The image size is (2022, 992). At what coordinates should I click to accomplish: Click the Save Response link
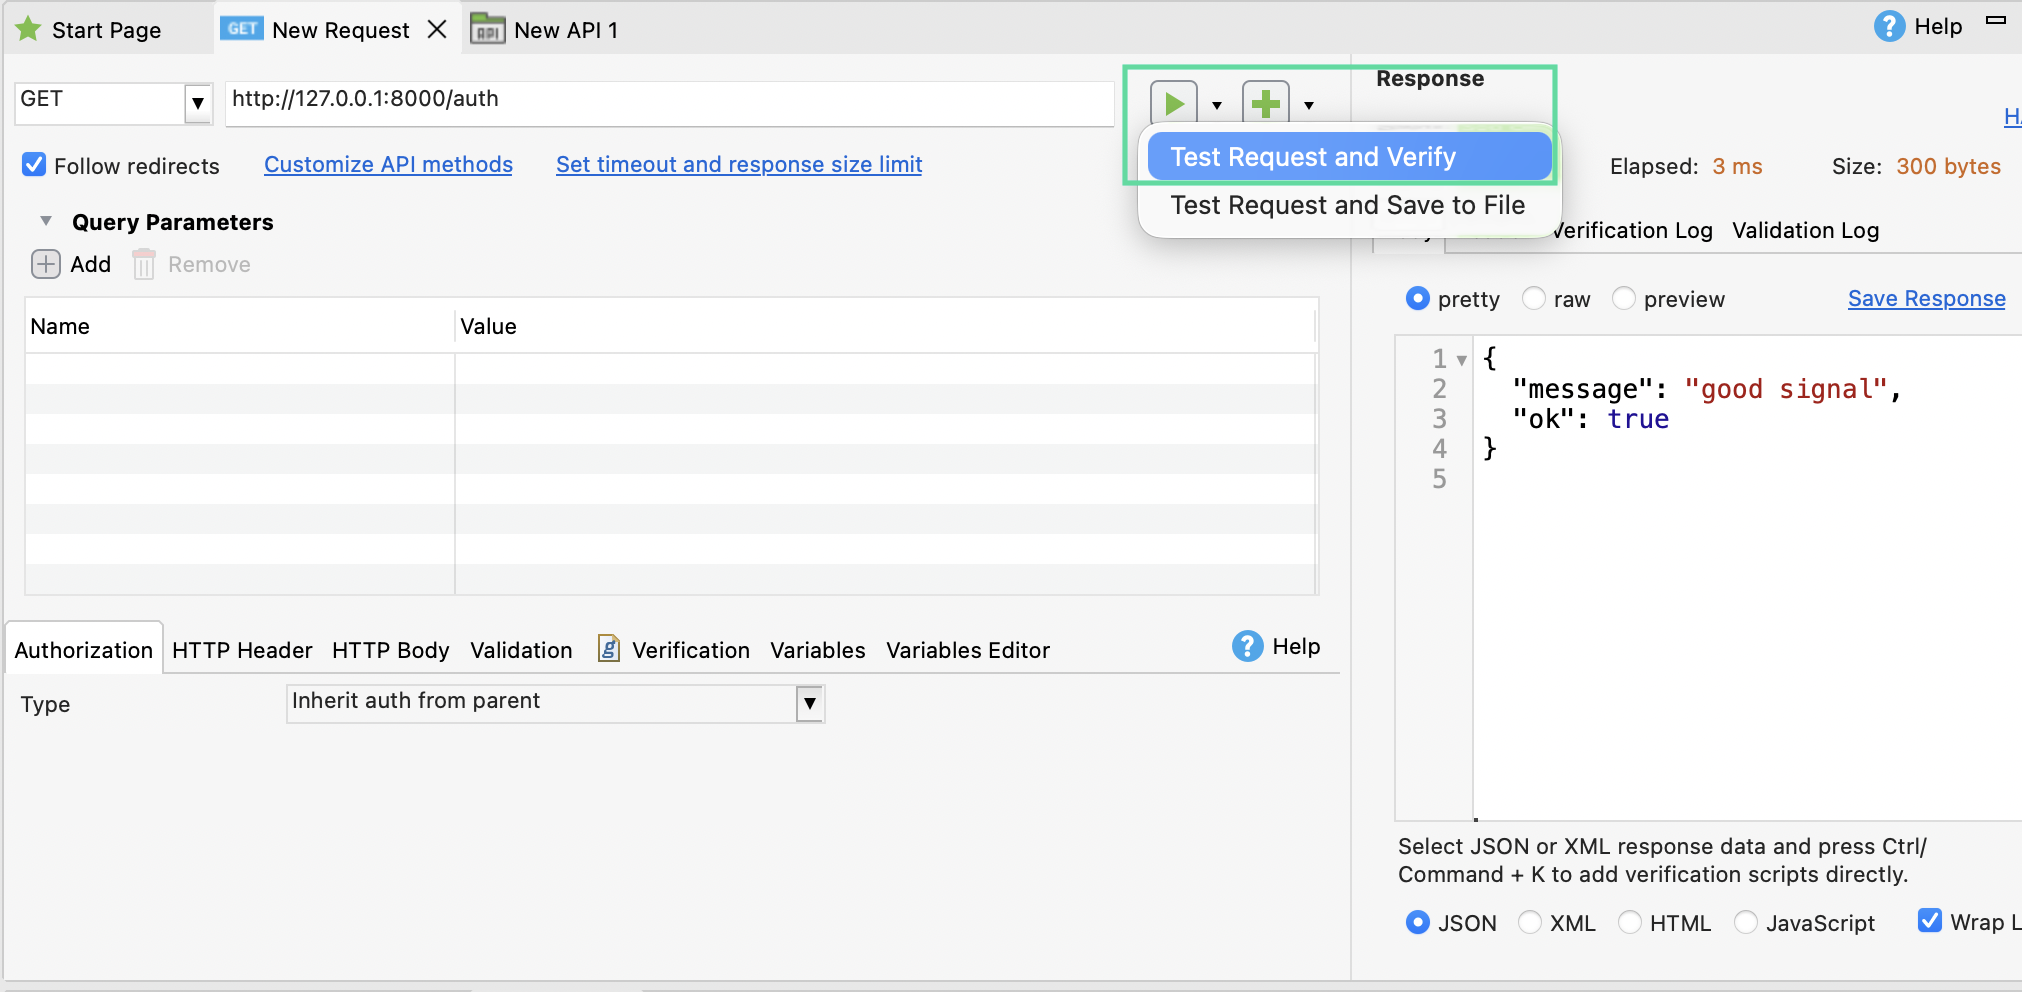[x=1926, y=298]
